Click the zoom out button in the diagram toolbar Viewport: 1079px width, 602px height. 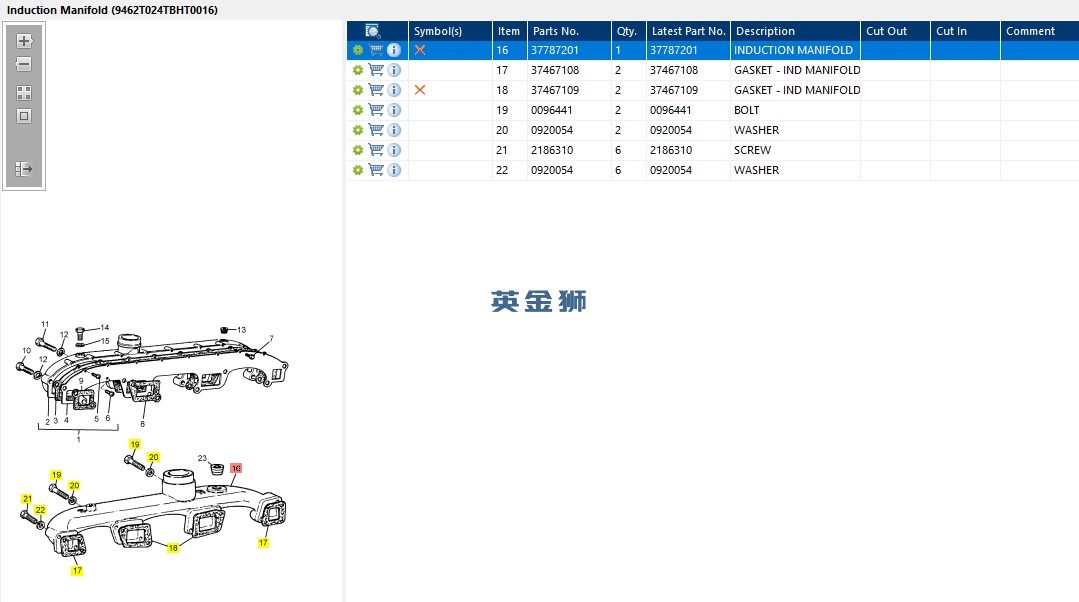tap(24, 64)
